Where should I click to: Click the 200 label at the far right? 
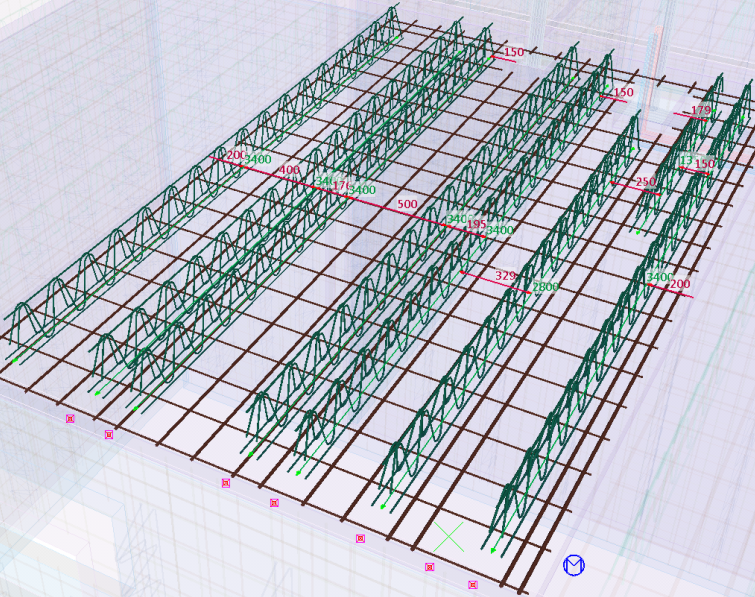[680, 284]
